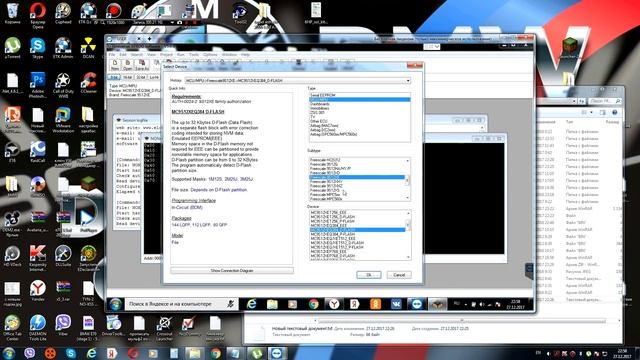Open the File menu
Viewport: 640px width, 360px height.
pyautogui.click(x=112, y=54)
